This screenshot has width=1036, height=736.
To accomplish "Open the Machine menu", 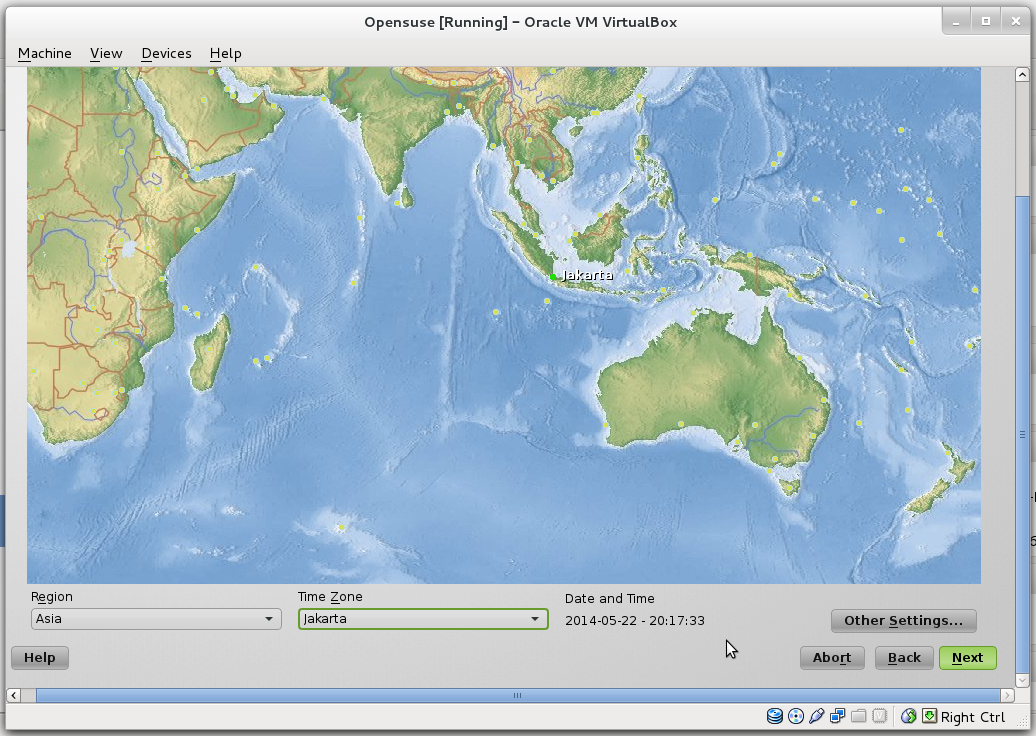I will pyautogui.click(x=44, y=53).
